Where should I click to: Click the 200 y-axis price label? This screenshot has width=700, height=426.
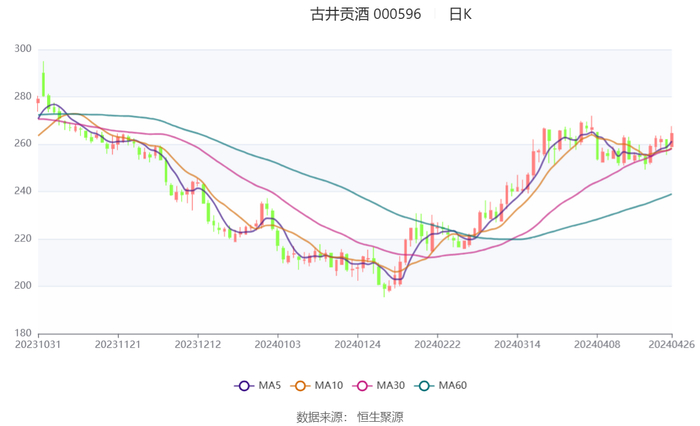pyautogui.click(x=23, y=285)
